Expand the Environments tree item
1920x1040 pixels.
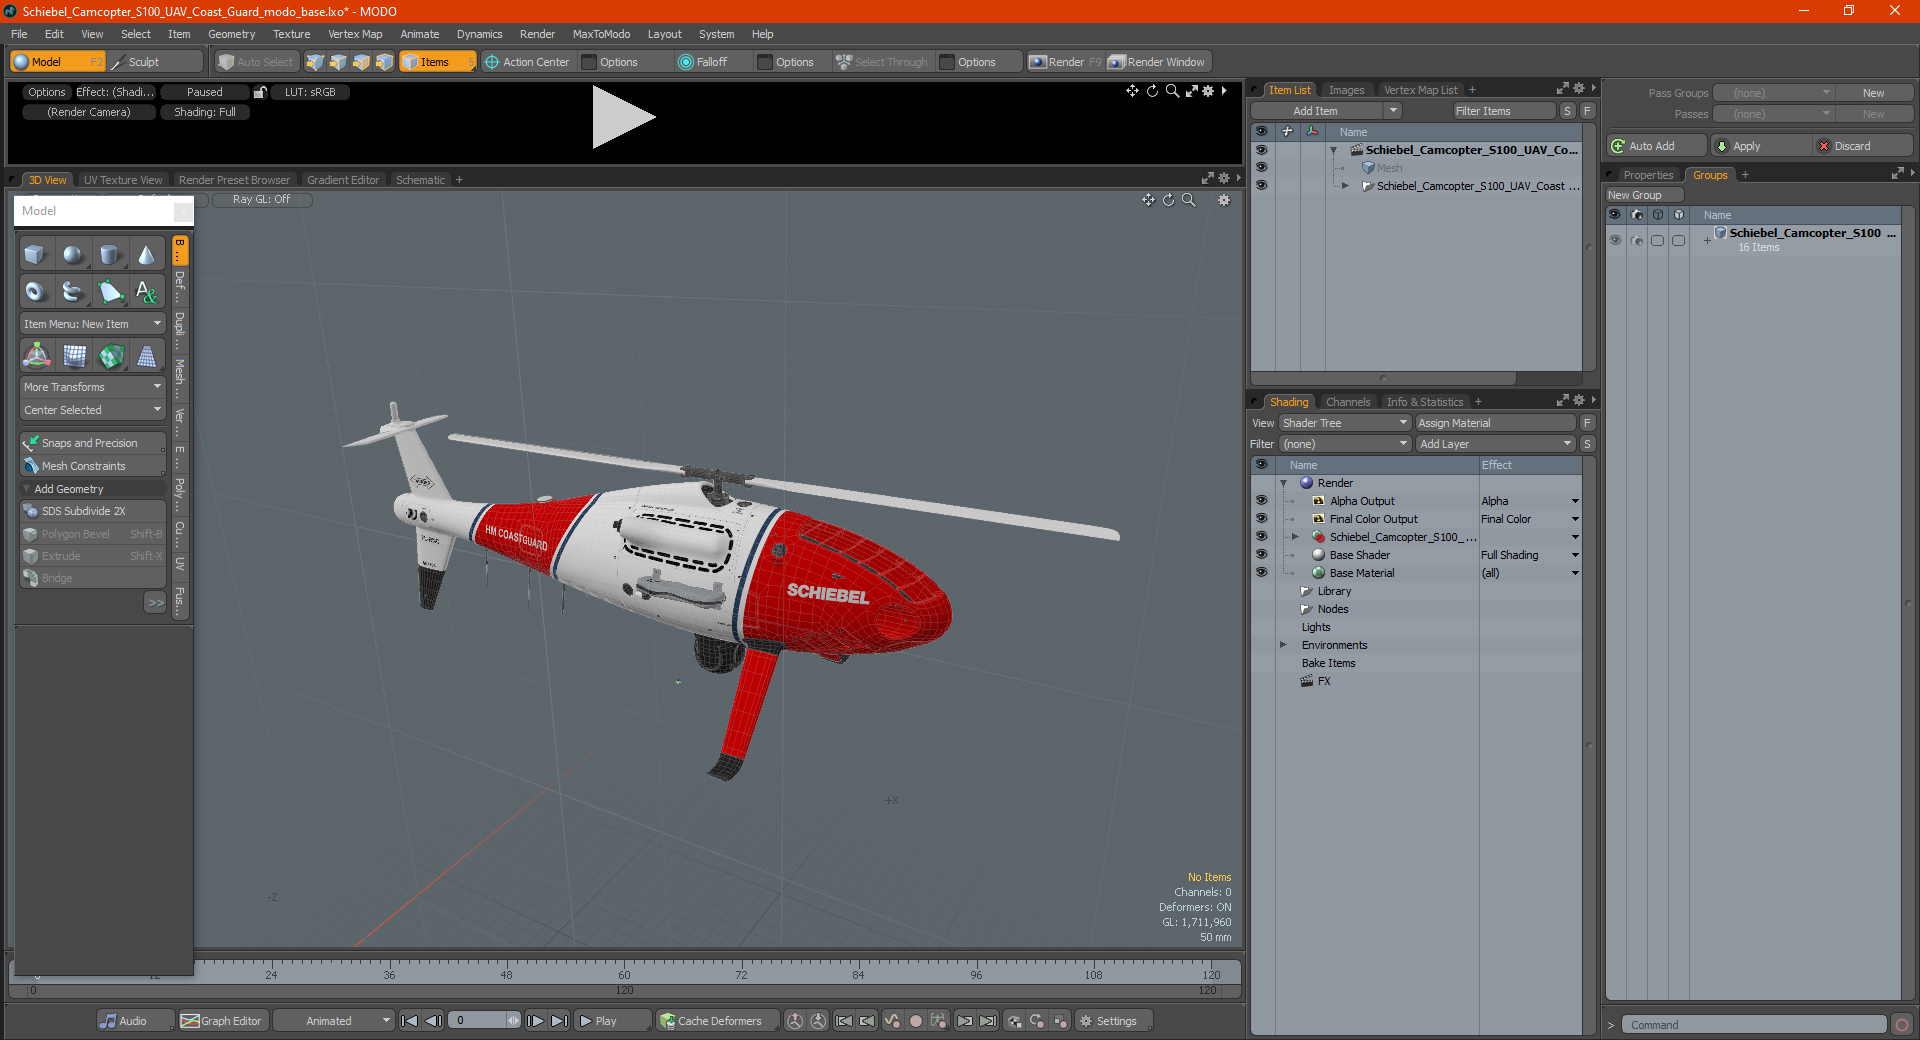pos(1284,645)
